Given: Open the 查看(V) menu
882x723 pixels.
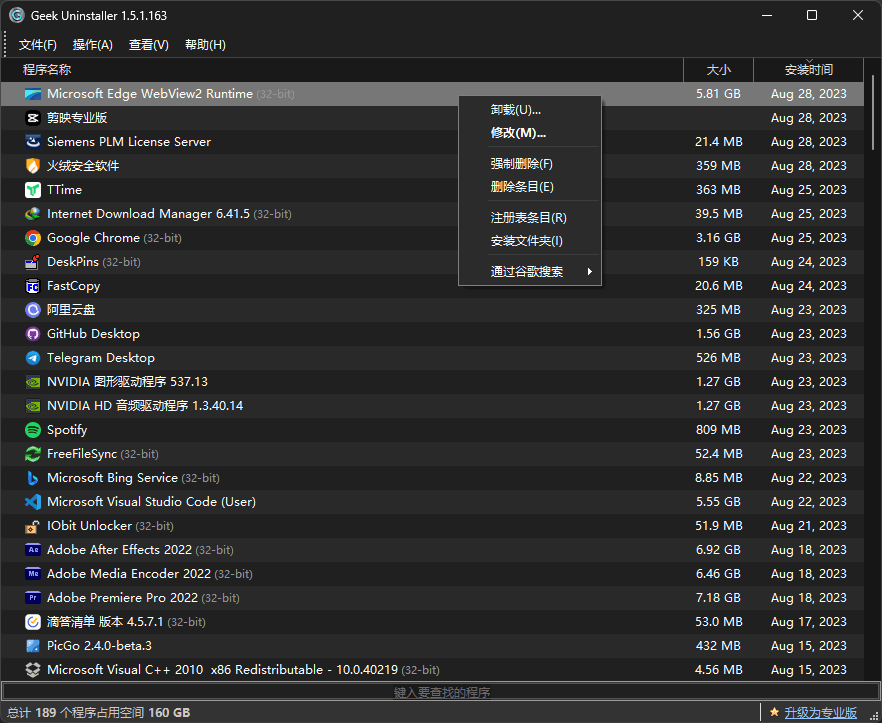Looking at the screenshot, I should click(x=148, y=45).
